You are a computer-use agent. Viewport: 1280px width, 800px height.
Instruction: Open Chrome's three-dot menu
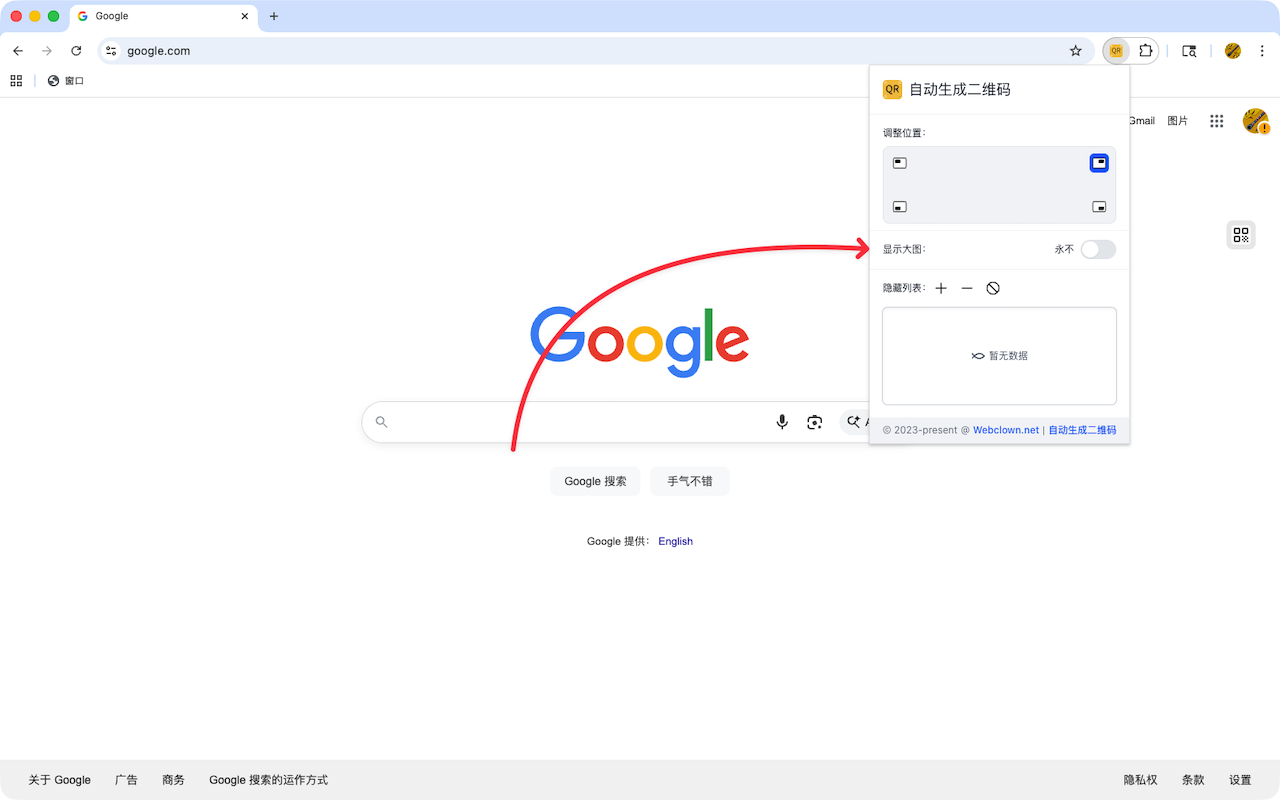(1262, 51)
